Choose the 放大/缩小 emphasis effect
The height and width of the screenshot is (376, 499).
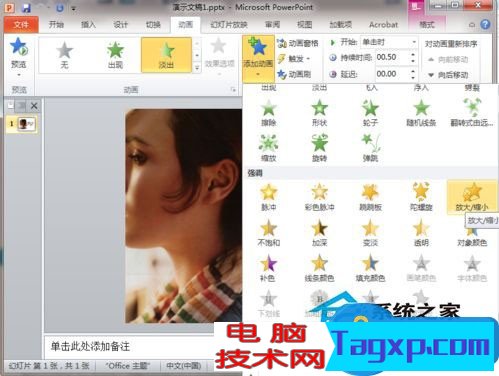coord(472,197)
